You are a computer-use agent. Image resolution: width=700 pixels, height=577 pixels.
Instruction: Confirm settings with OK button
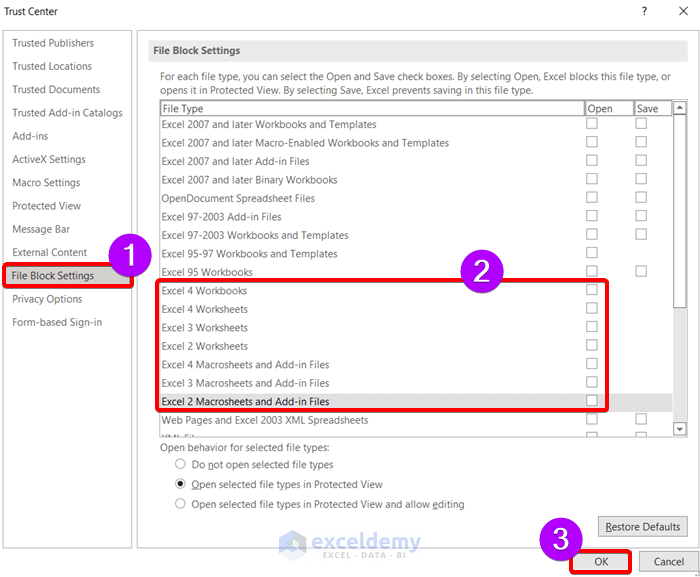pos(601,561)
